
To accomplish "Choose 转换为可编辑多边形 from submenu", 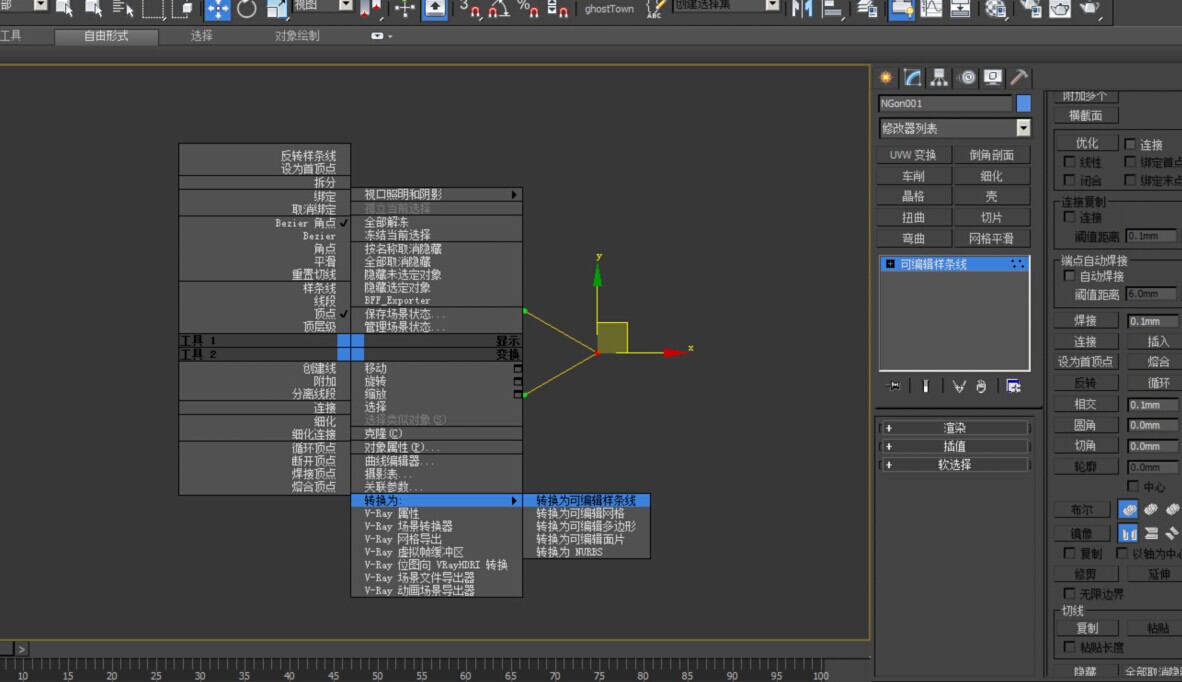I will (x=586, y=526).
